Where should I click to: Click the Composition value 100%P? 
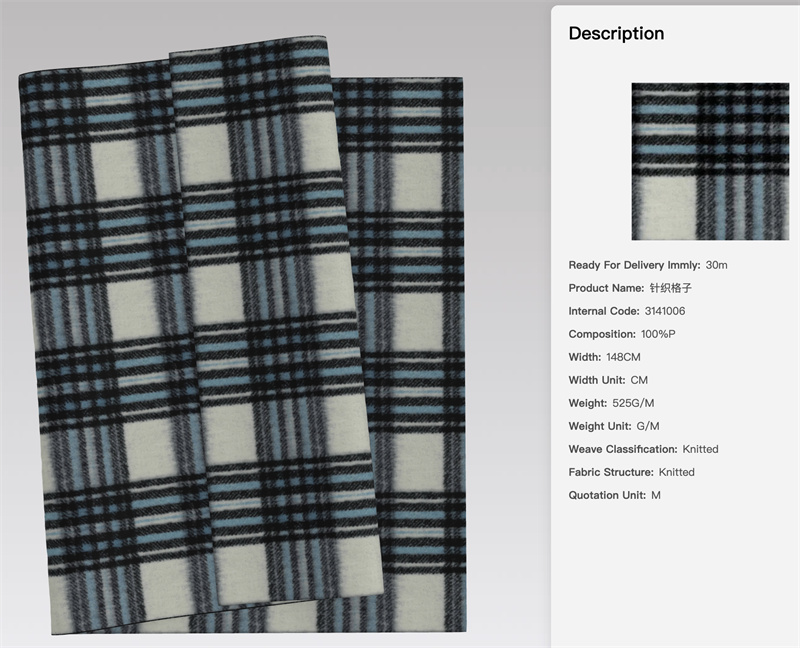tap(658, 334)
